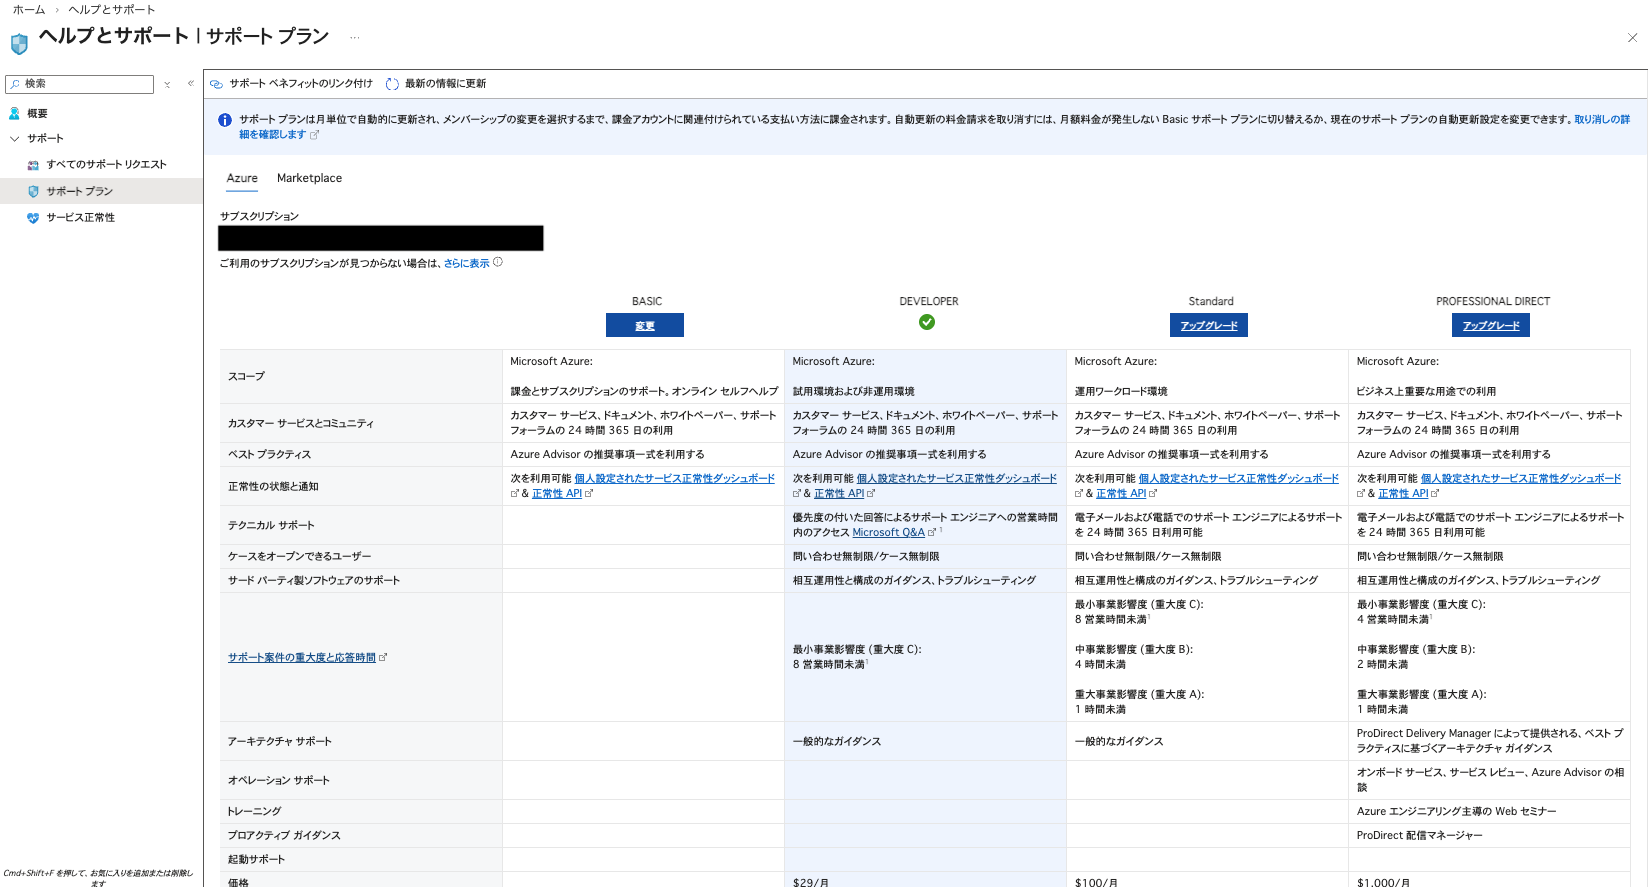The image size is (1648, 887).
Task: Click the info icon next to さらに表示
Action: tap(498, 262)
